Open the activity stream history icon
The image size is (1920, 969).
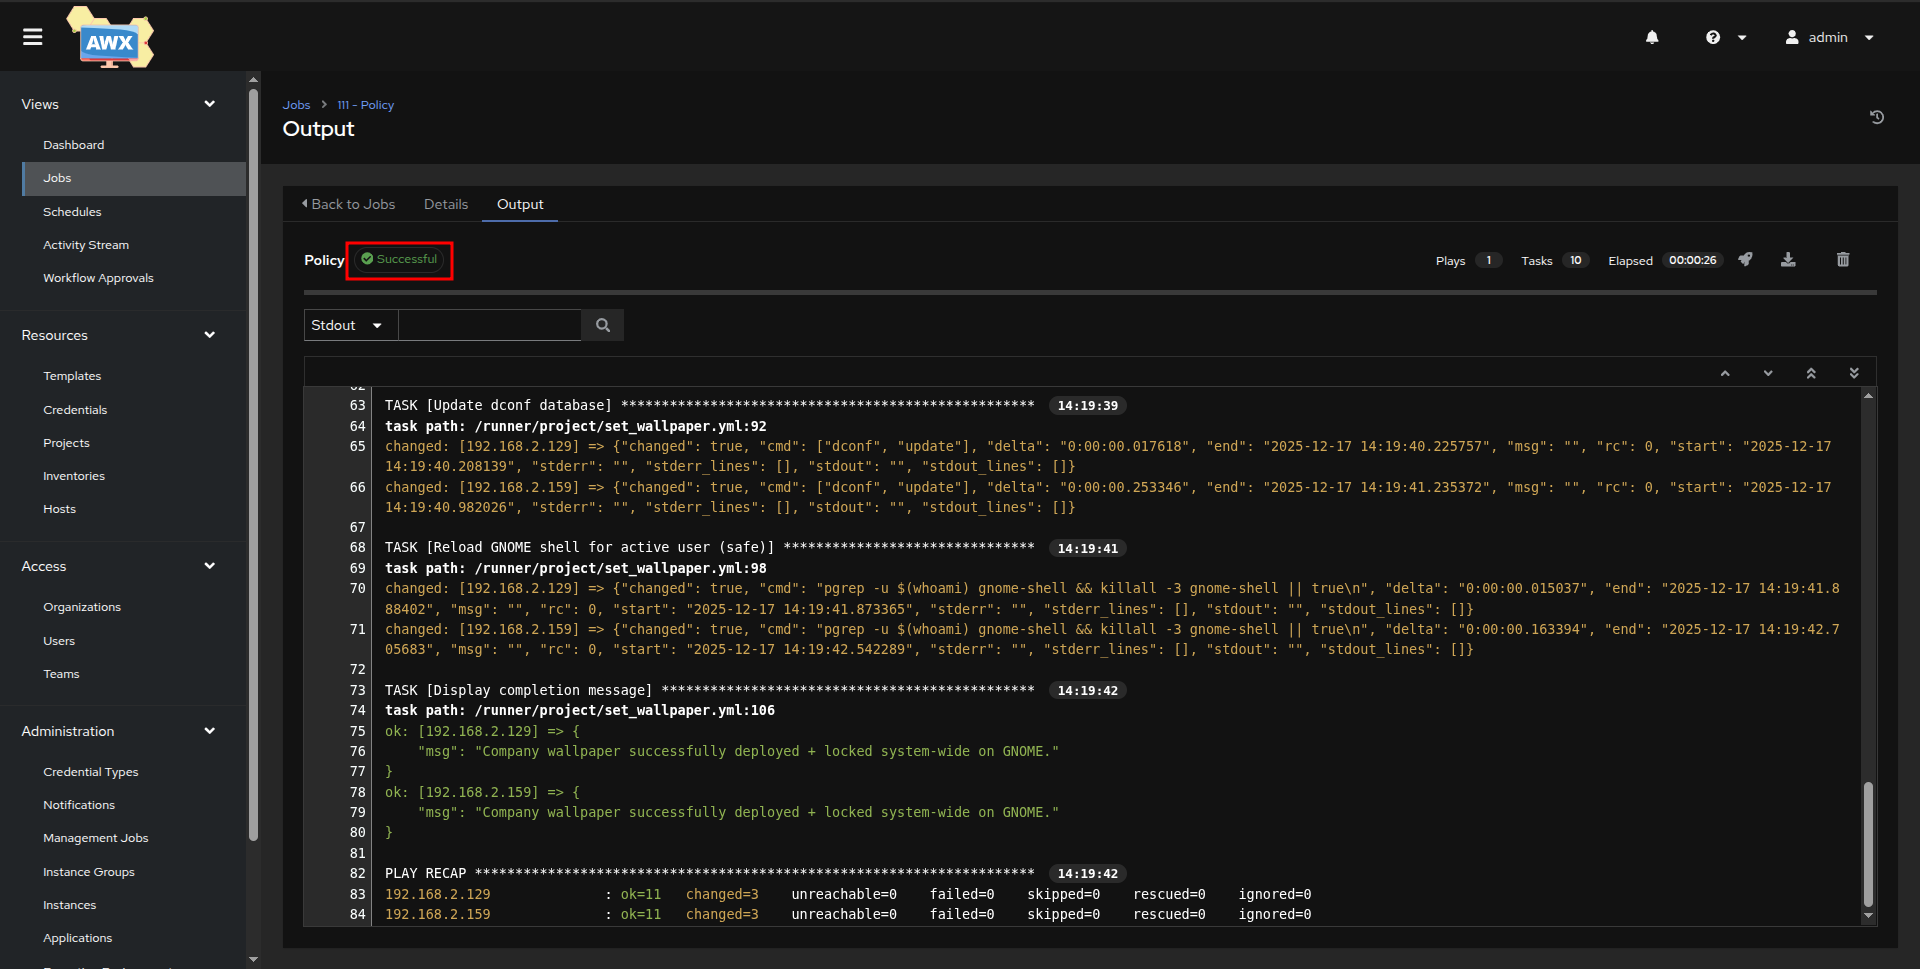(1877, 117)
